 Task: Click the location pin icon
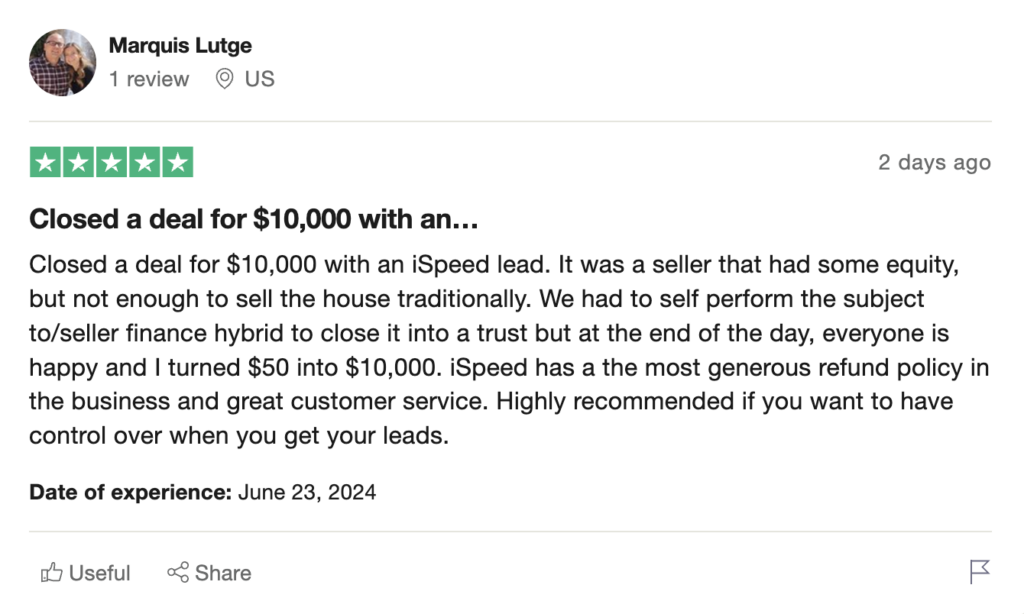(x=225, y=79)
